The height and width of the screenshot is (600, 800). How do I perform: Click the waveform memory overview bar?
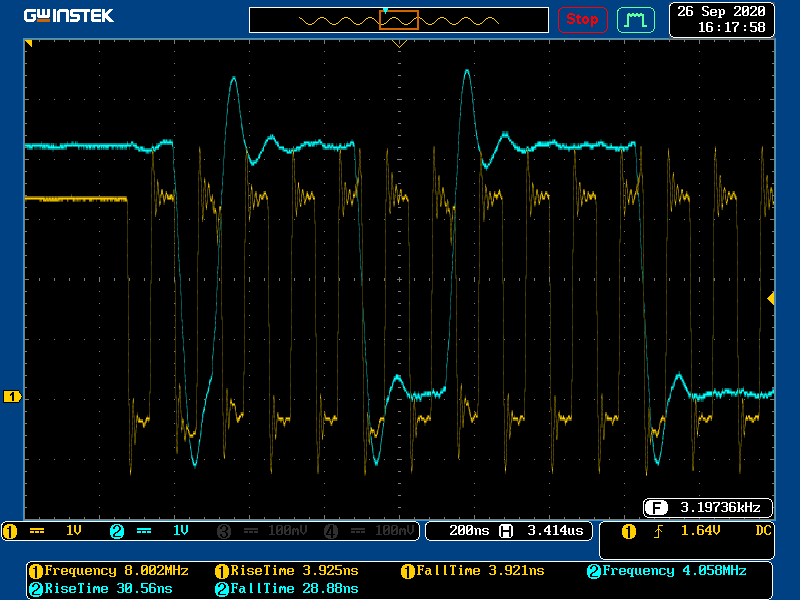pyautogui.click(x=399, y=20)
